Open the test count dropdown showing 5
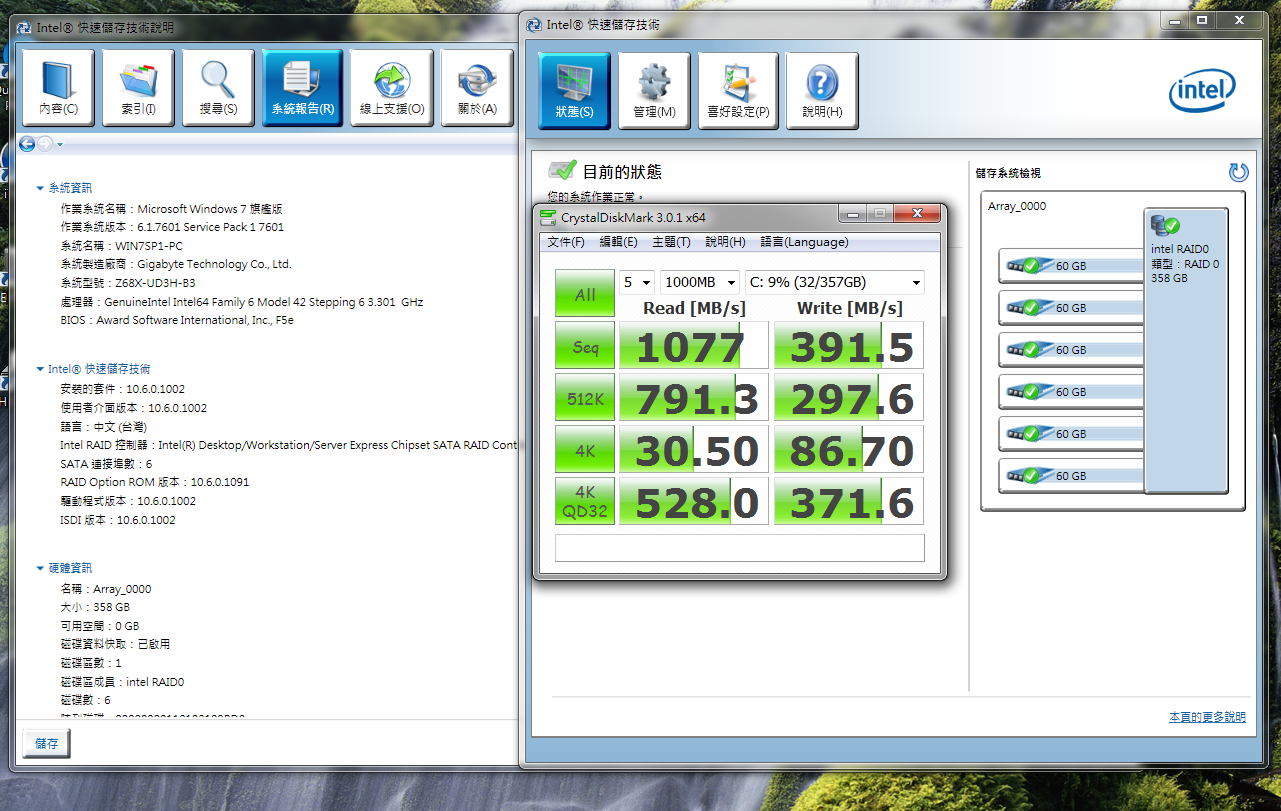Viewport: 1281px width, 811px height. point(637,283)
